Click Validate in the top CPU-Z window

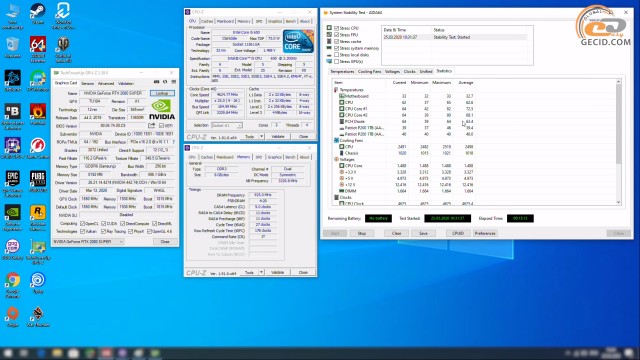(278, 136)
